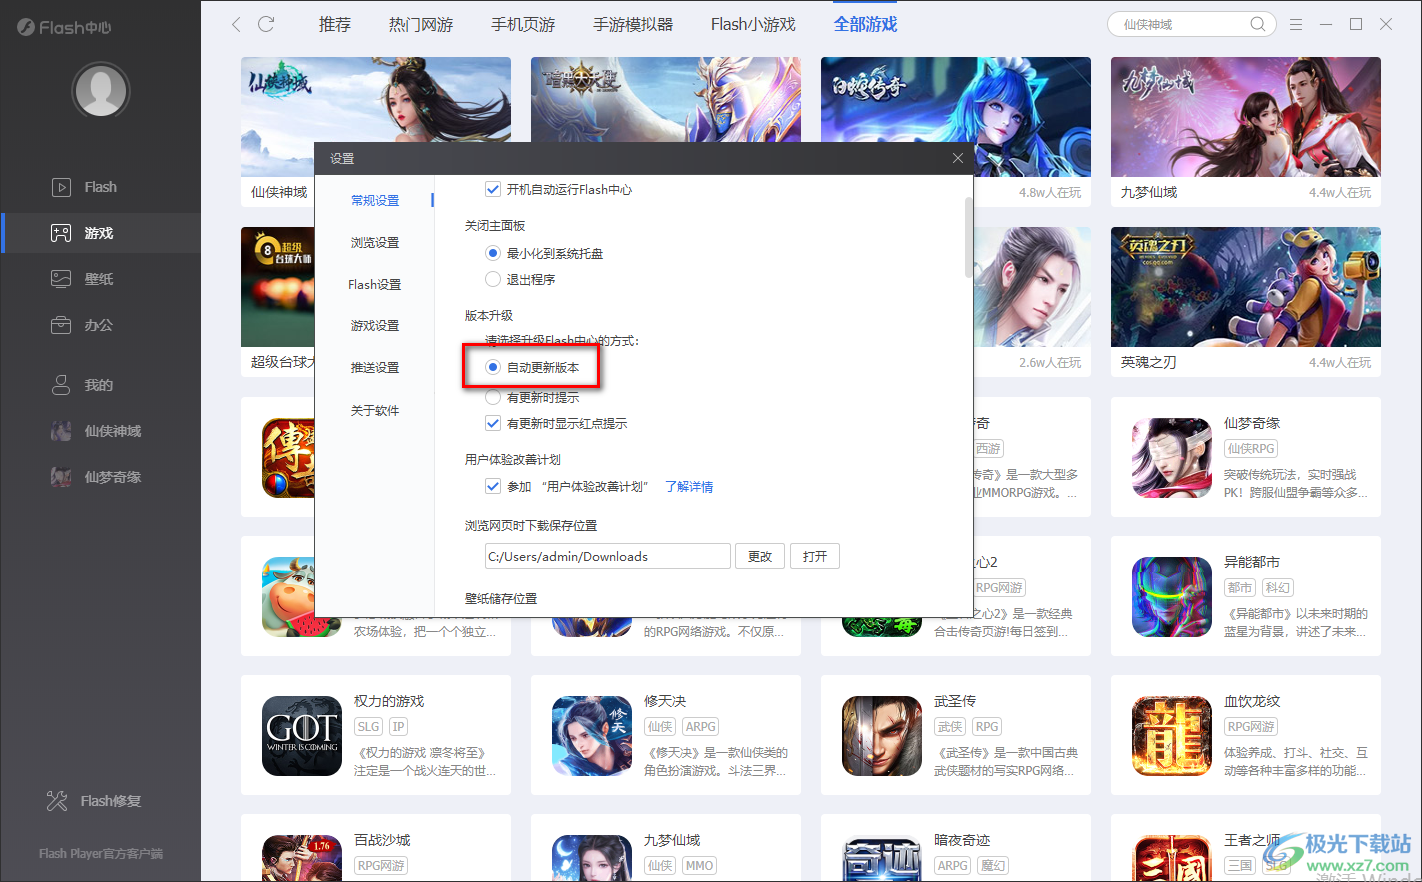Select the 游戏 sidebar entry
Image resolution: width=1422 pixels, height=882 pixels.
pyautogui.click(x=100, y=233)
